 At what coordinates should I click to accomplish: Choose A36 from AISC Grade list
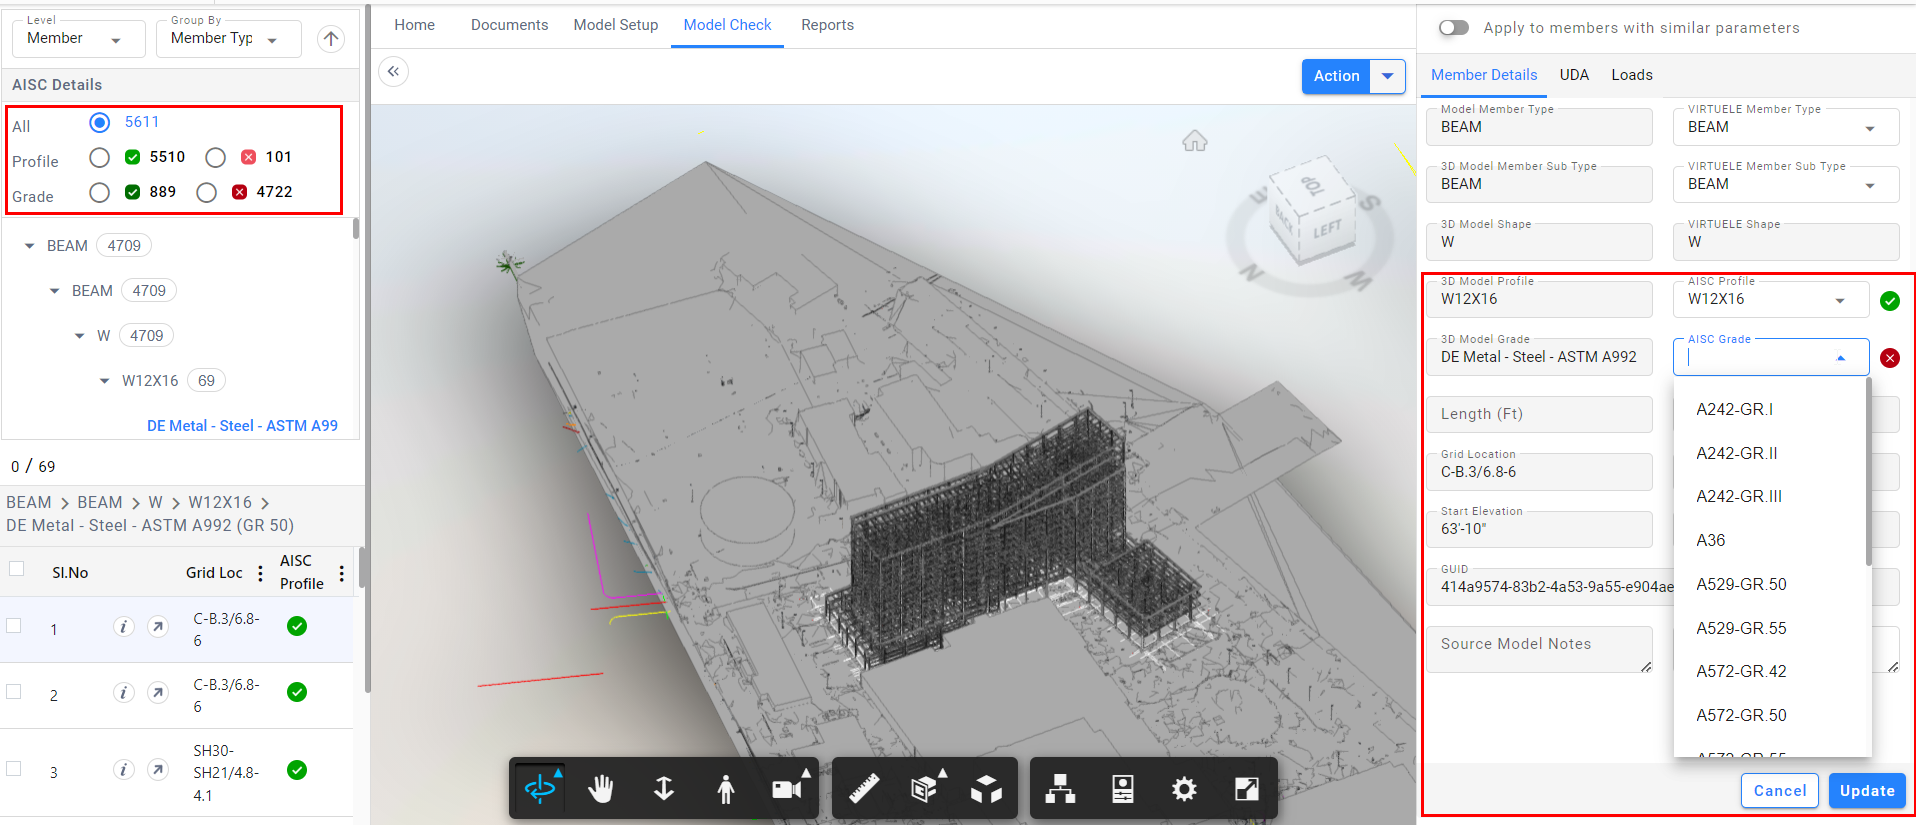click(1770, 540)
